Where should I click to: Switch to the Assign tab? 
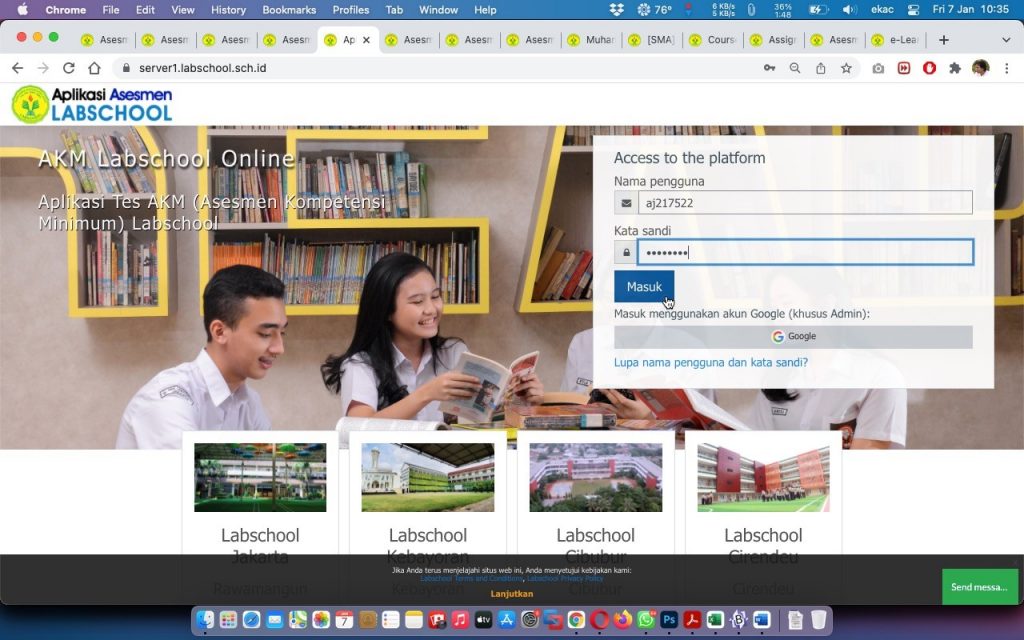point(774,40)
